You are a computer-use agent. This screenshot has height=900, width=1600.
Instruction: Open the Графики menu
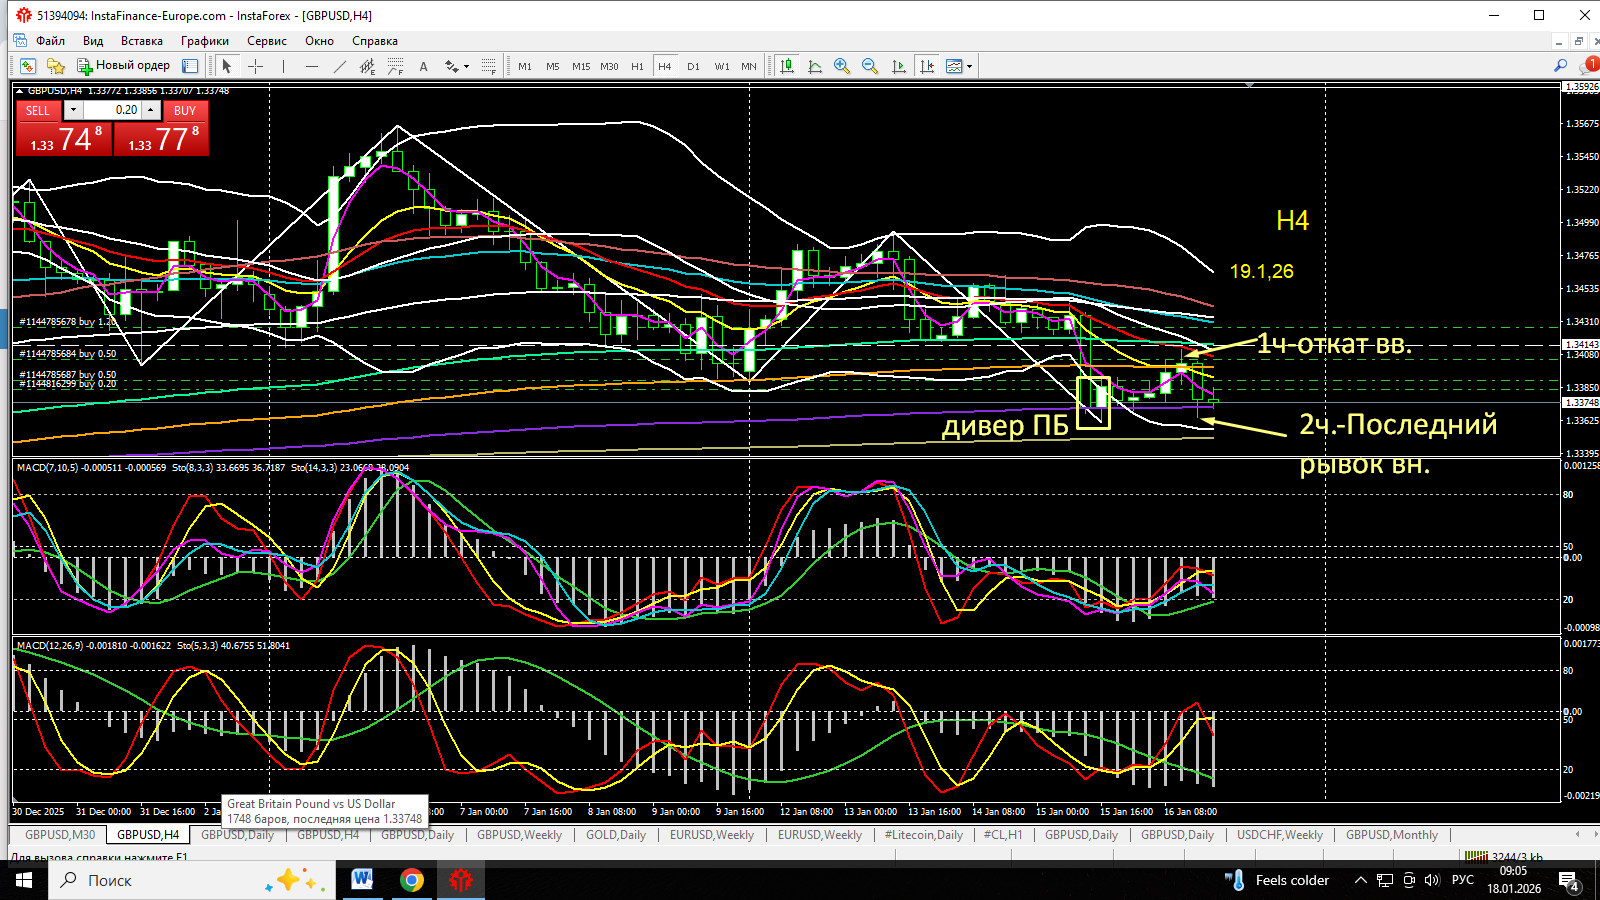(x=205, y=41)
